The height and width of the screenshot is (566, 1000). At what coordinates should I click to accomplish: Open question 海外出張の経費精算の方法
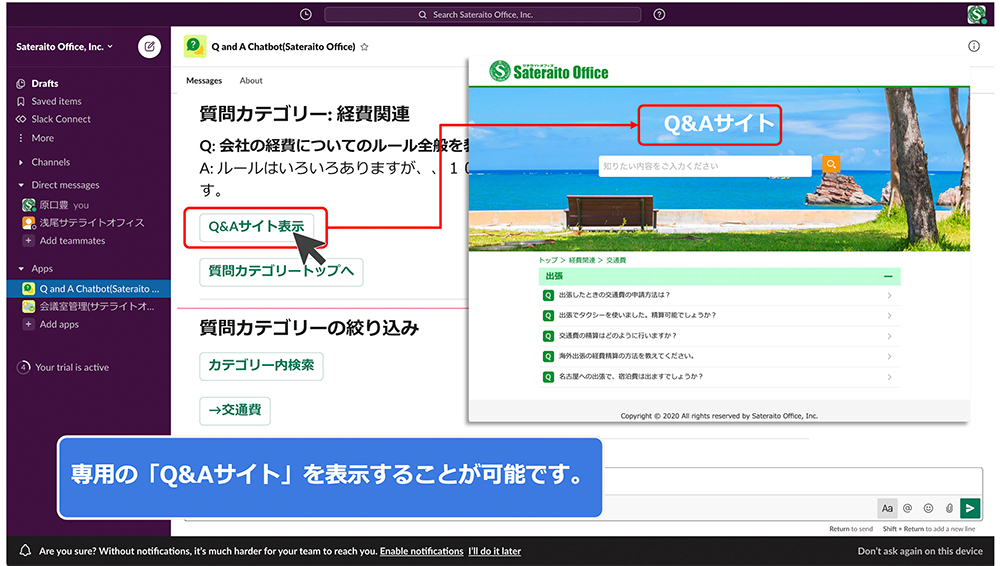(719, 356)
